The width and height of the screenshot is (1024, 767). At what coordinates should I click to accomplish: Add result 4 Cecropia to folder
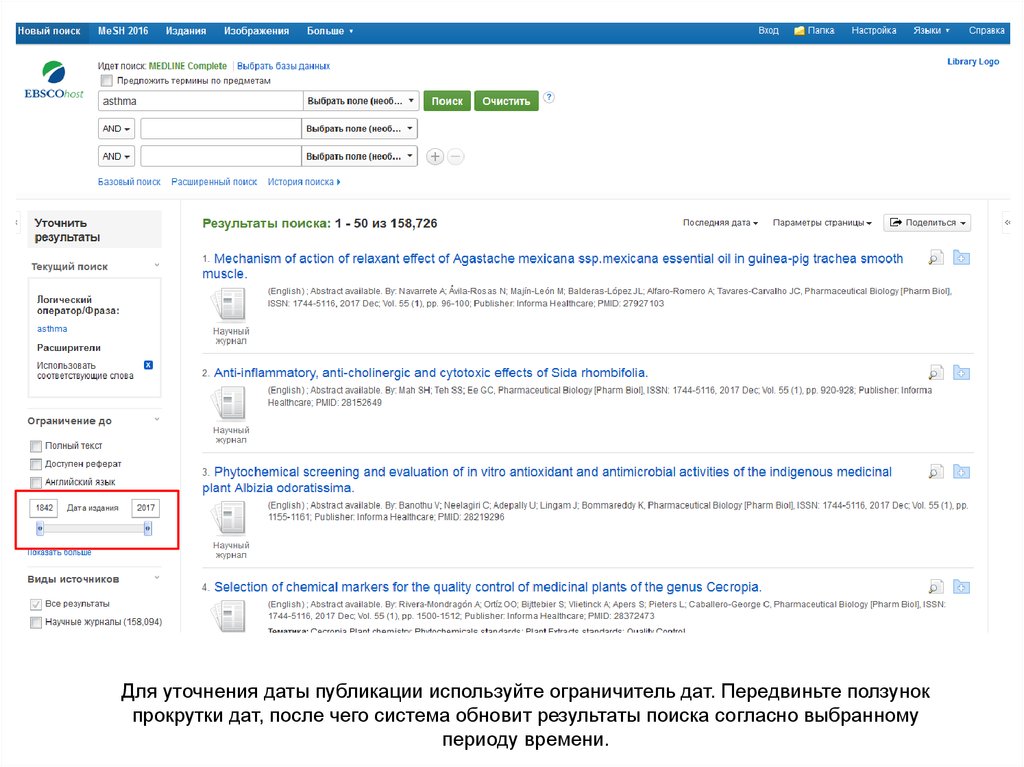(961, 587)
